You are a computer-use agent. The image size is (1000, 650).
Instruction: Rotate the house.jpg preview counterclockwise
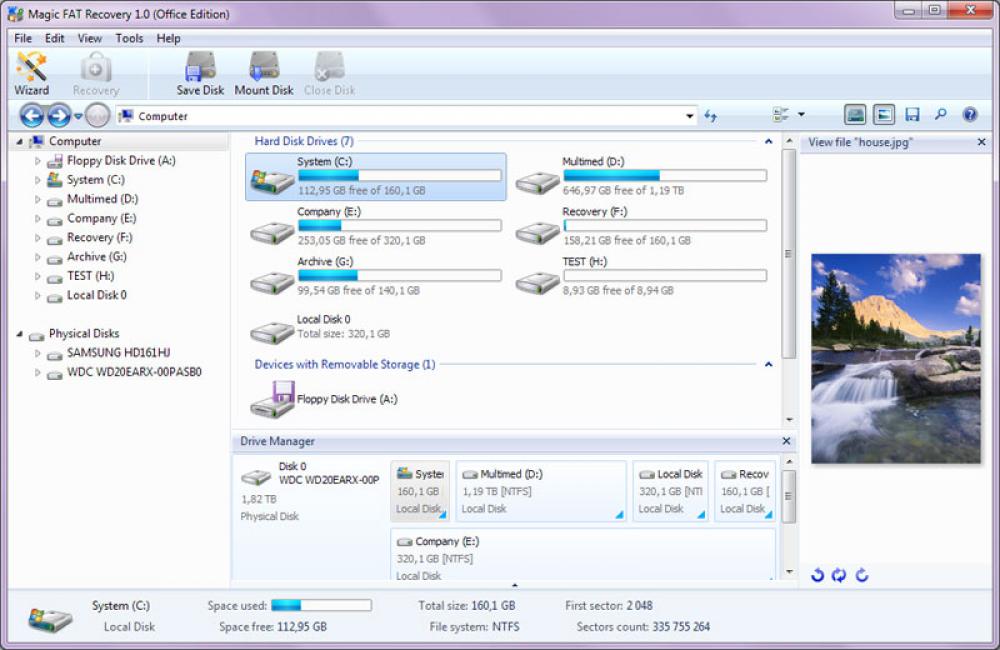[x=817, y=575]
